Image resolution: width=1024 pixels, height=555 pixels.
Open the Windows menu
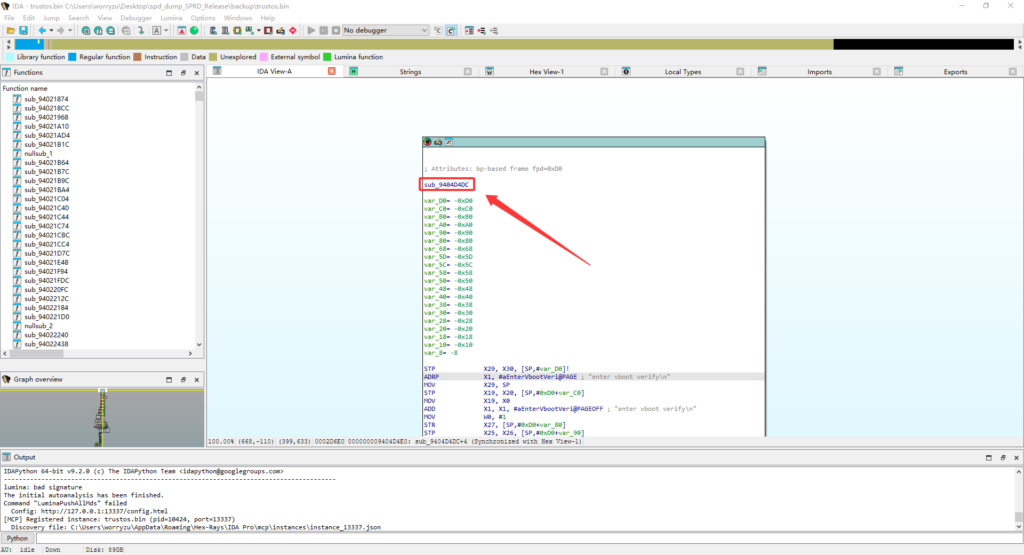point(238,18)
